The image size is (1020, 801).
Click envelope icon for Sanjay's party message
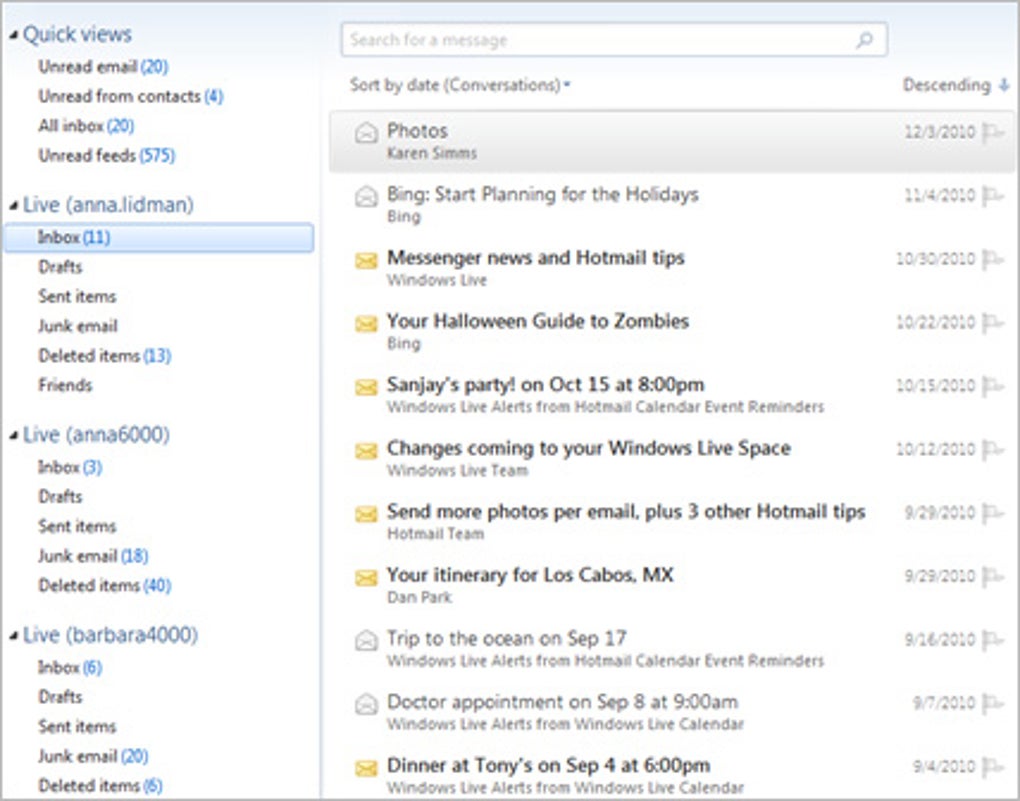366,387
